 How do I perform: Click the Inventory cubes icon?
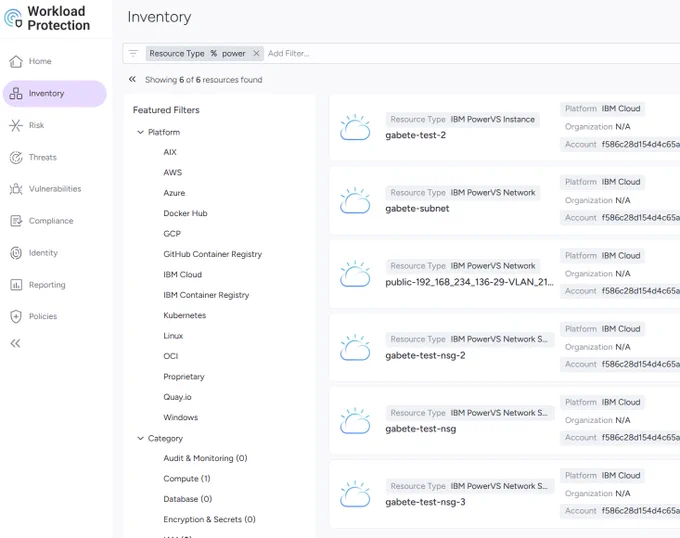click(16, 93)
